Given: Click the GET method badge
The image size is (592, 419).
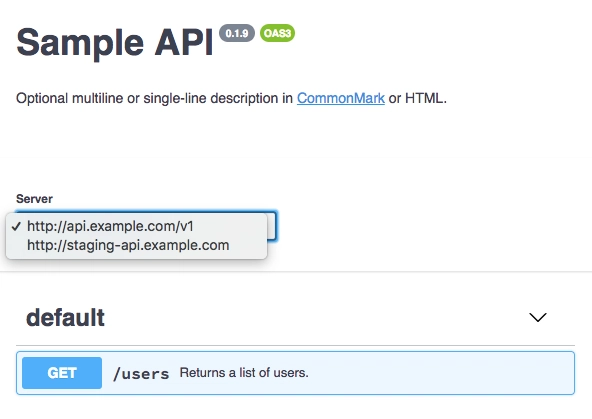Looking at the screenshot, I should pos(62,373).
